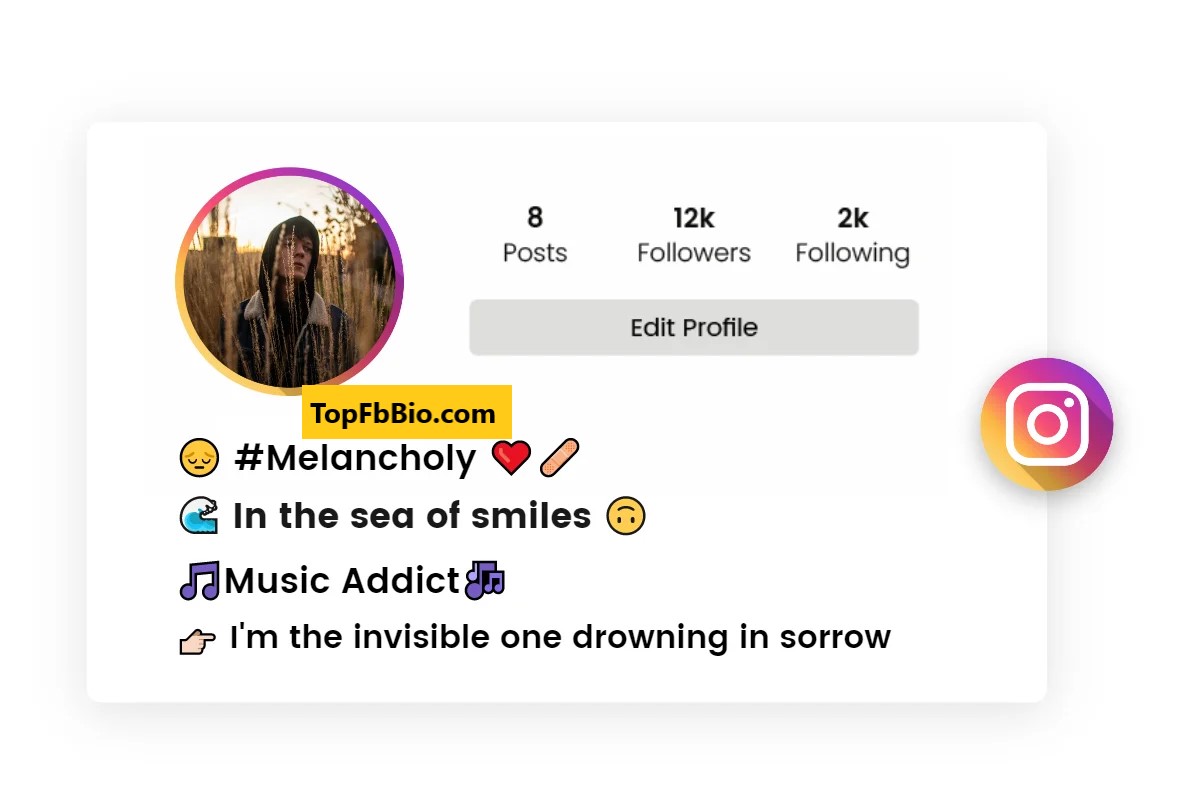
Task: Select the circular profile picture
Action: click(x=290, y=281)
